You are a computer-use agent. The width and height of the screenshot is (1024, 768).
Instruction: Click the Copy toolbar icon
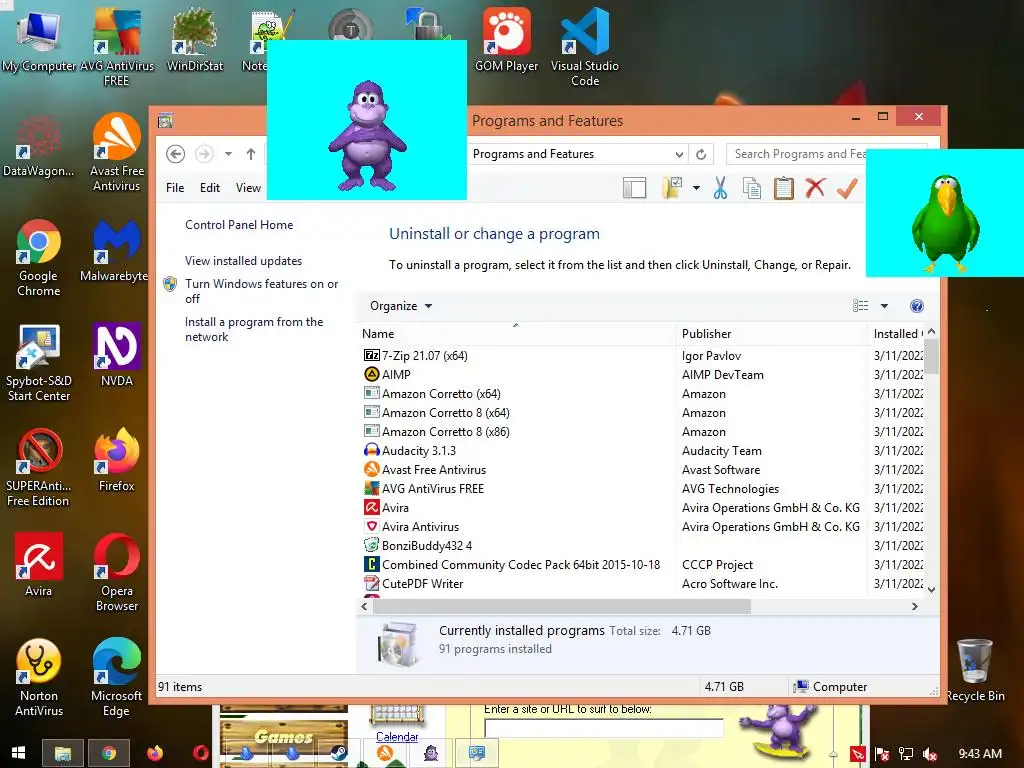(x=752, y=188)
